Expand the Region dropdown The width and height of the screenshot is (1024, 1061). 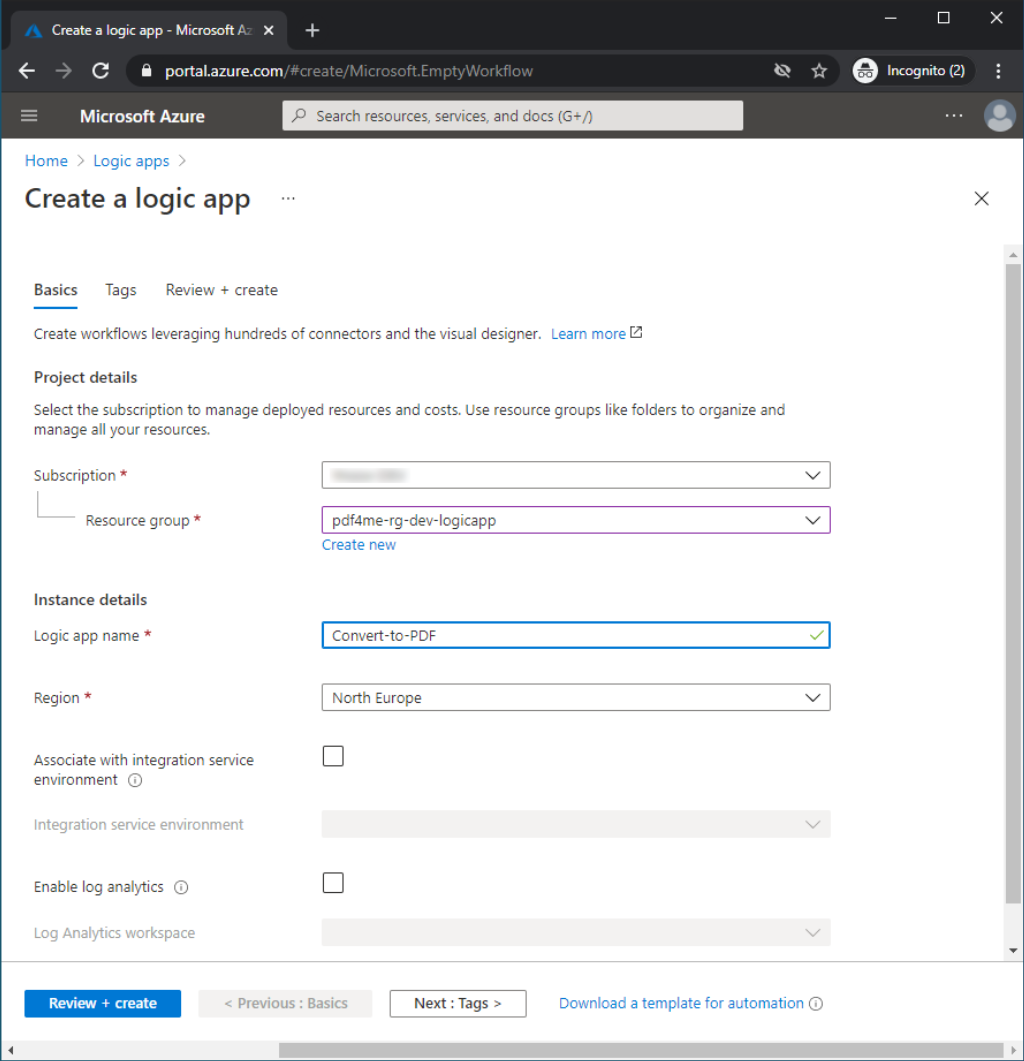coord(575,698)
